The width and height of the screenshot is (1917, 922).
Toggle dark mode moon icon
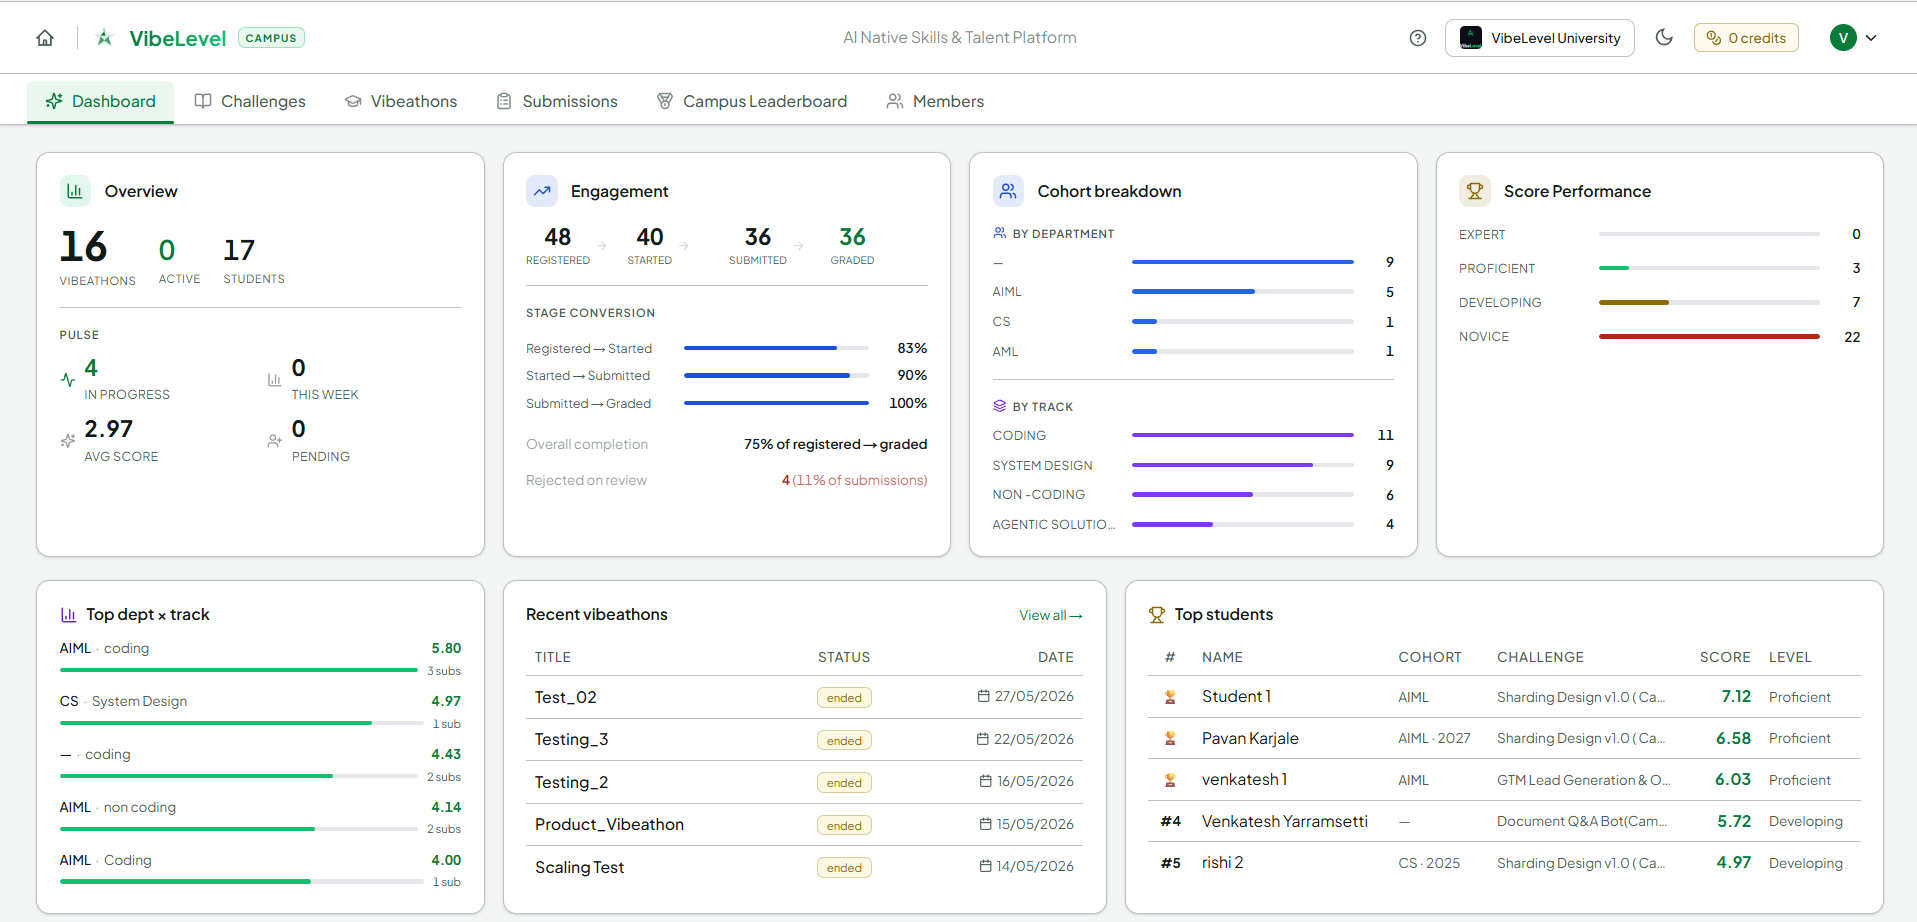pyautogui.click(x=1664, y=37)
